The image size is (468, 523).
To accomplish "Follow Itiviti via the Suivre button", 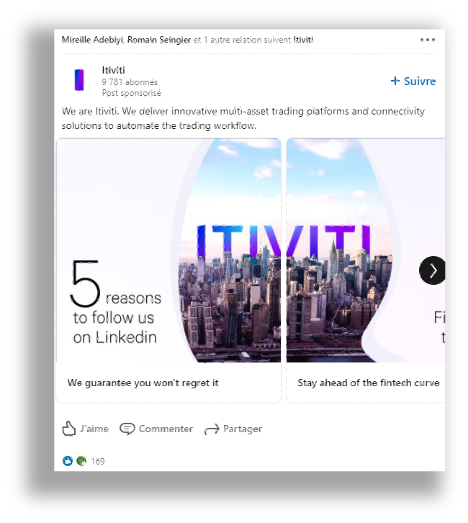I will [x=413, y=81].
